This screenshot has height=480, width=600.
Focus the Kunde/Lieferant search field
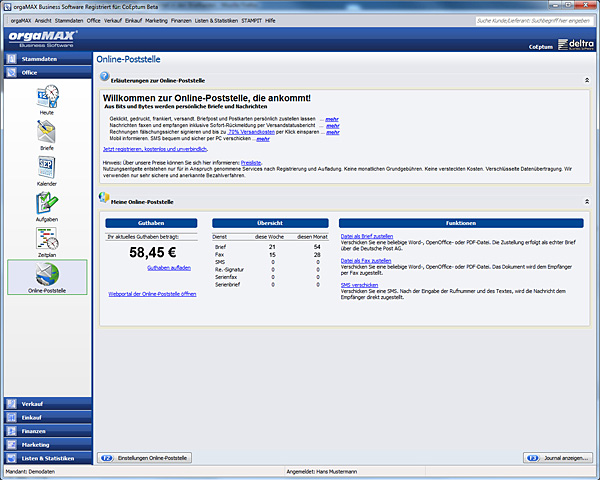534,21
